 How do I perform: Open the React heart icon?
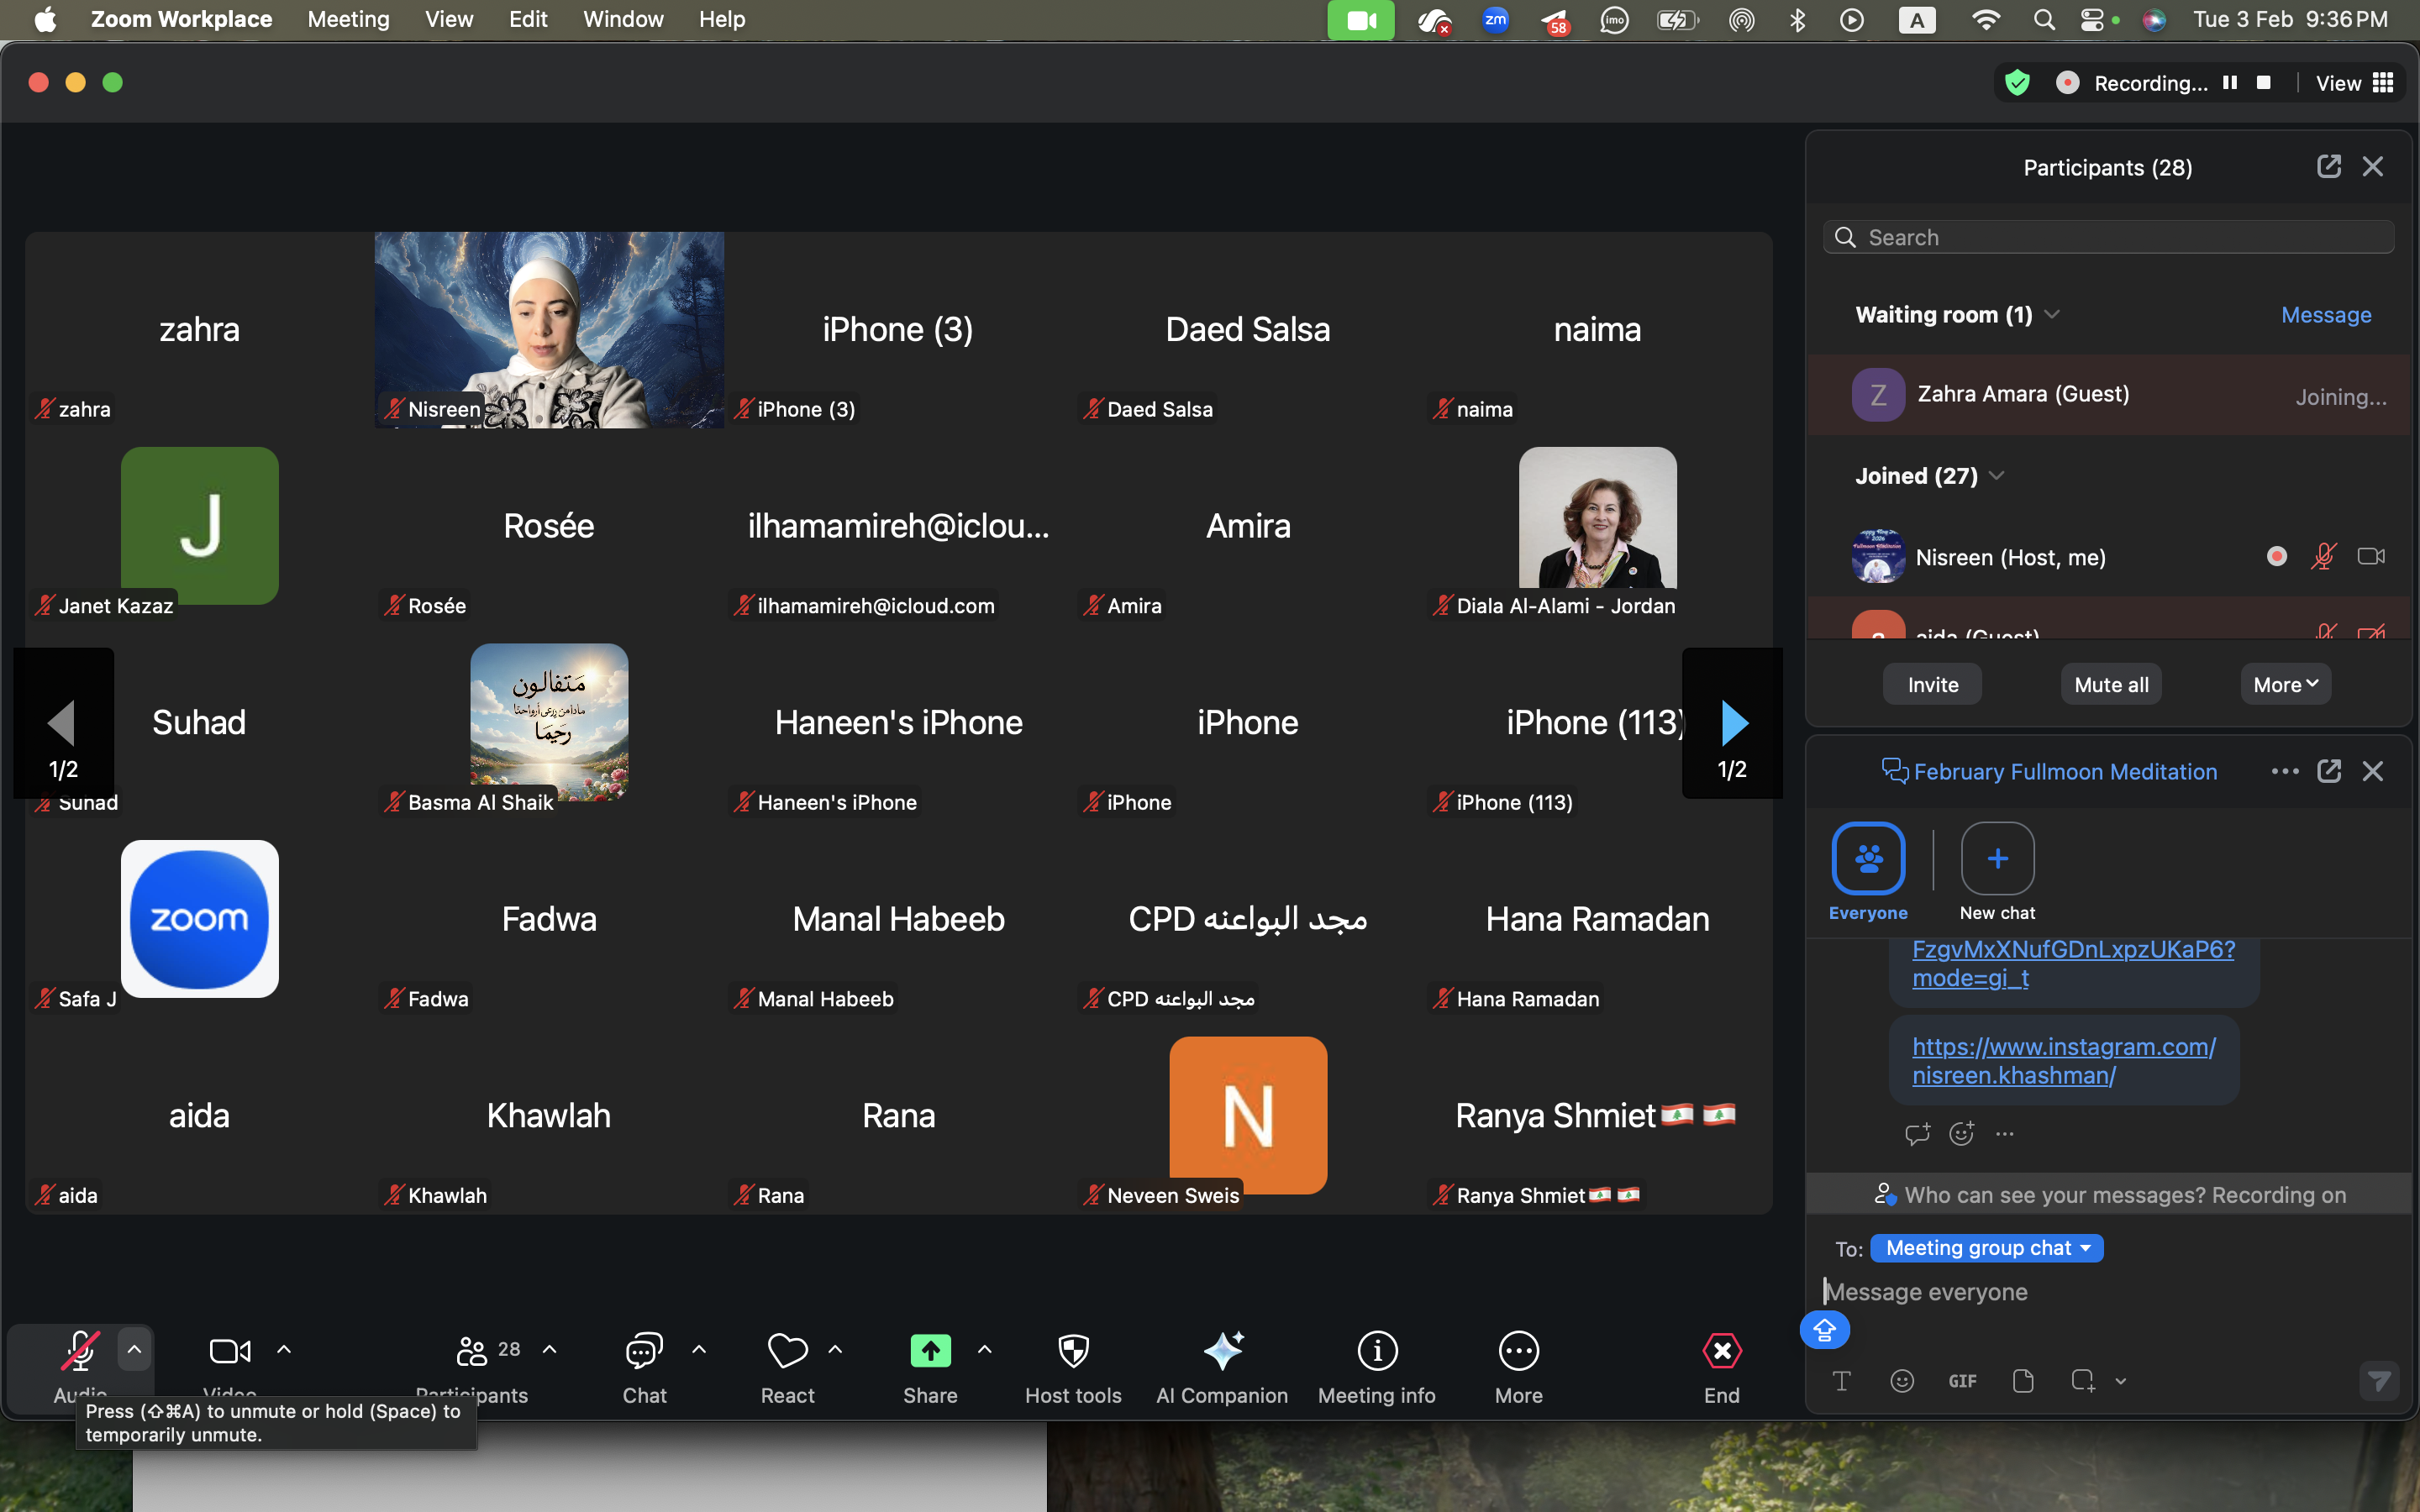pos(787,1351)
